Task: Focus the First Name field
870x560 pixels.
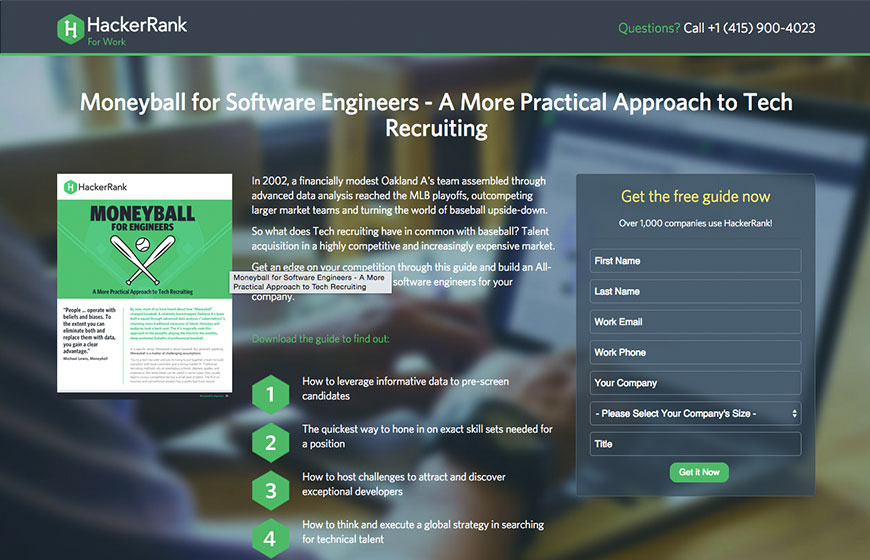Action: pos(695,261)
